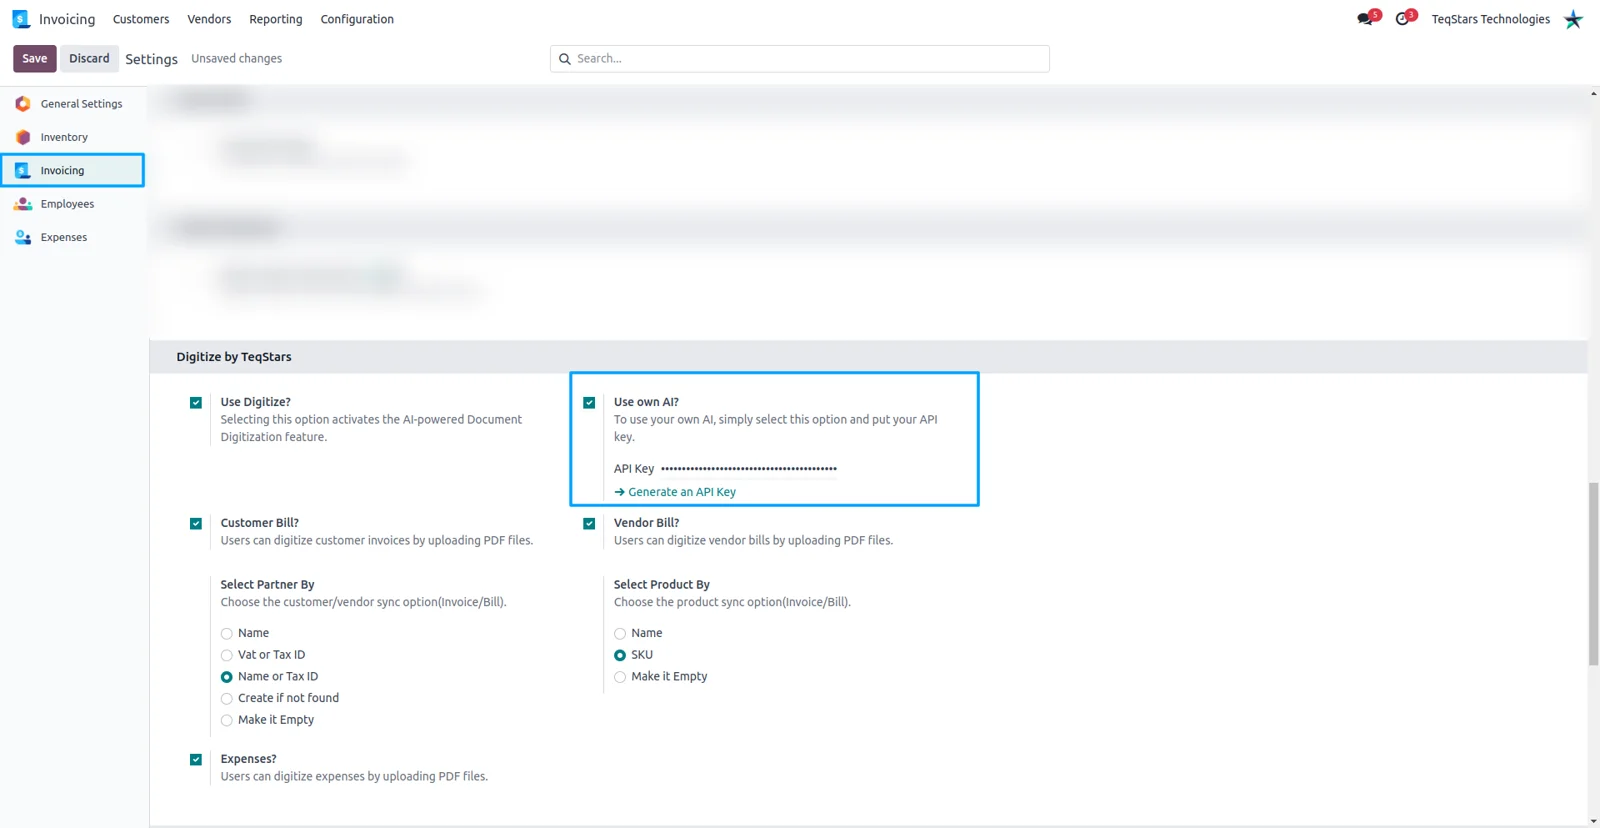Click the Generate API Key arrow icon

(x=619, y=492)
